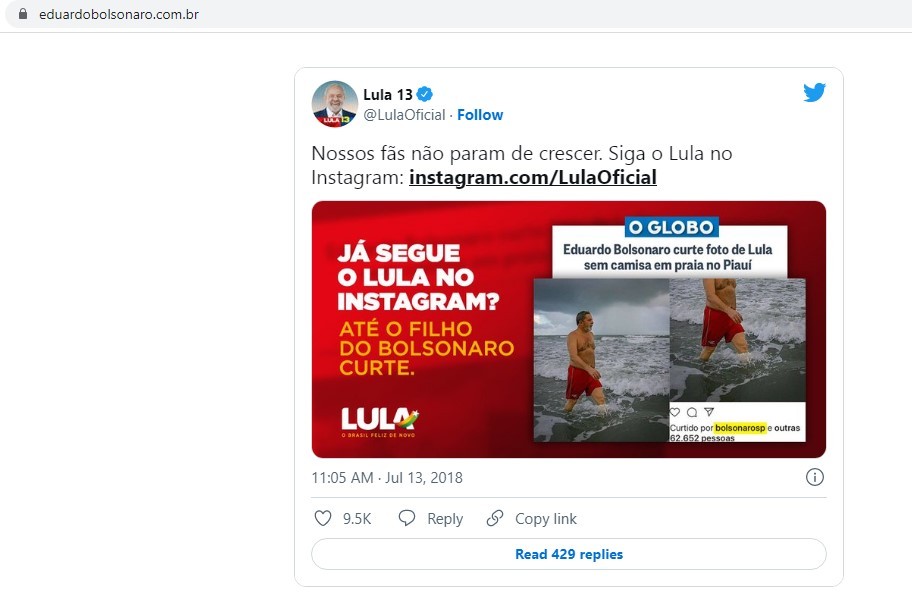The width and height of the screenshot is (912, 601).
Task: Open the tweet info circle icon
Action: [x=814, y=477]
